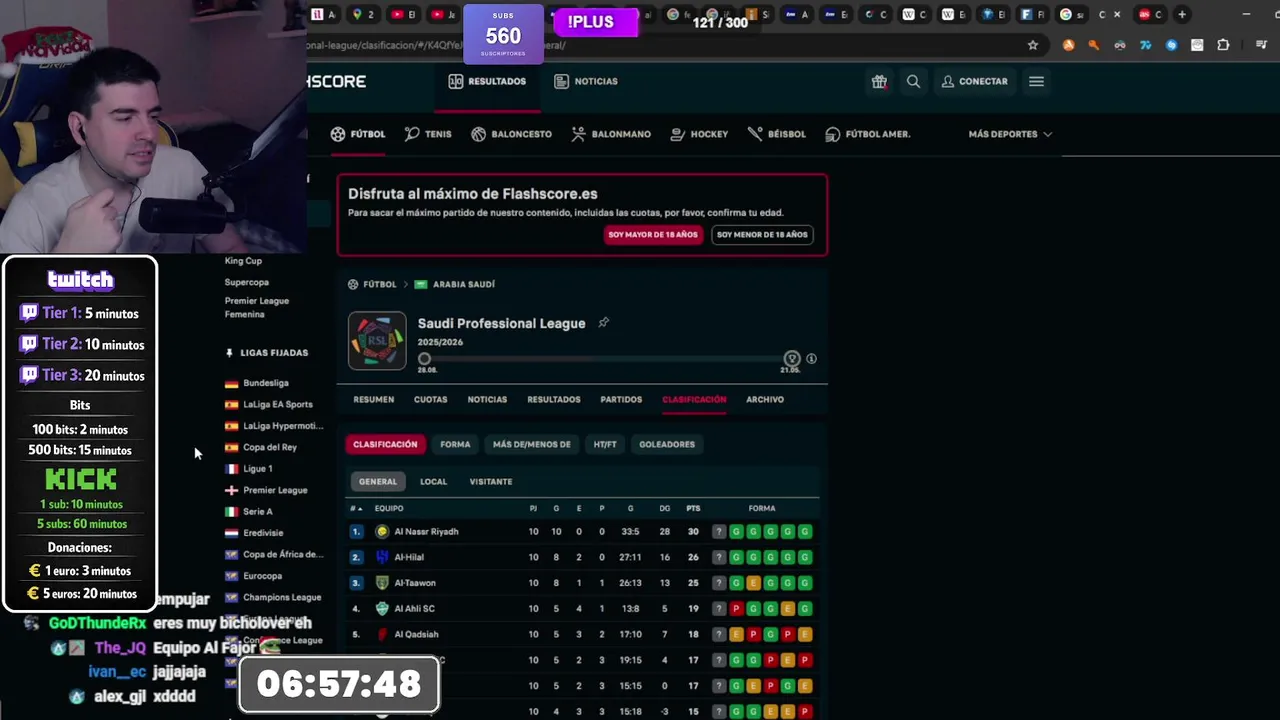The height and width of the screenshot is (720, 1280).
Task: Click the Conectar login button
Action: pyautogui.click(x=975, y=82)
